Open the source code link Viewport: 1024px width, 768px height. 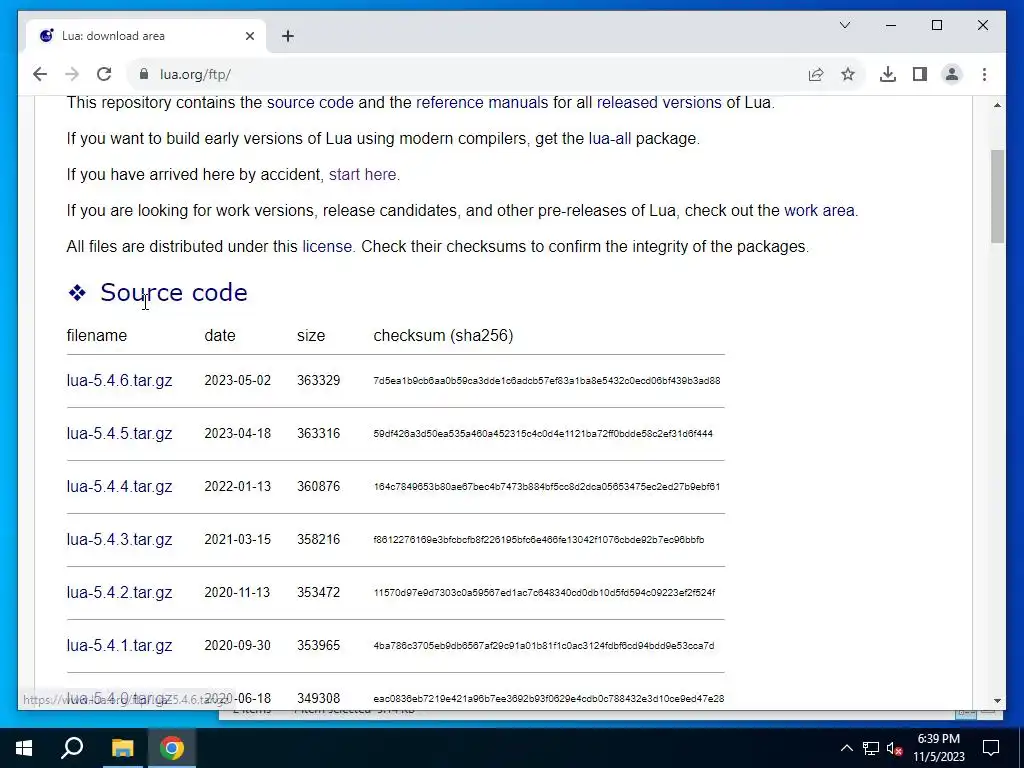pyautogui.click(x=310, y=103)
